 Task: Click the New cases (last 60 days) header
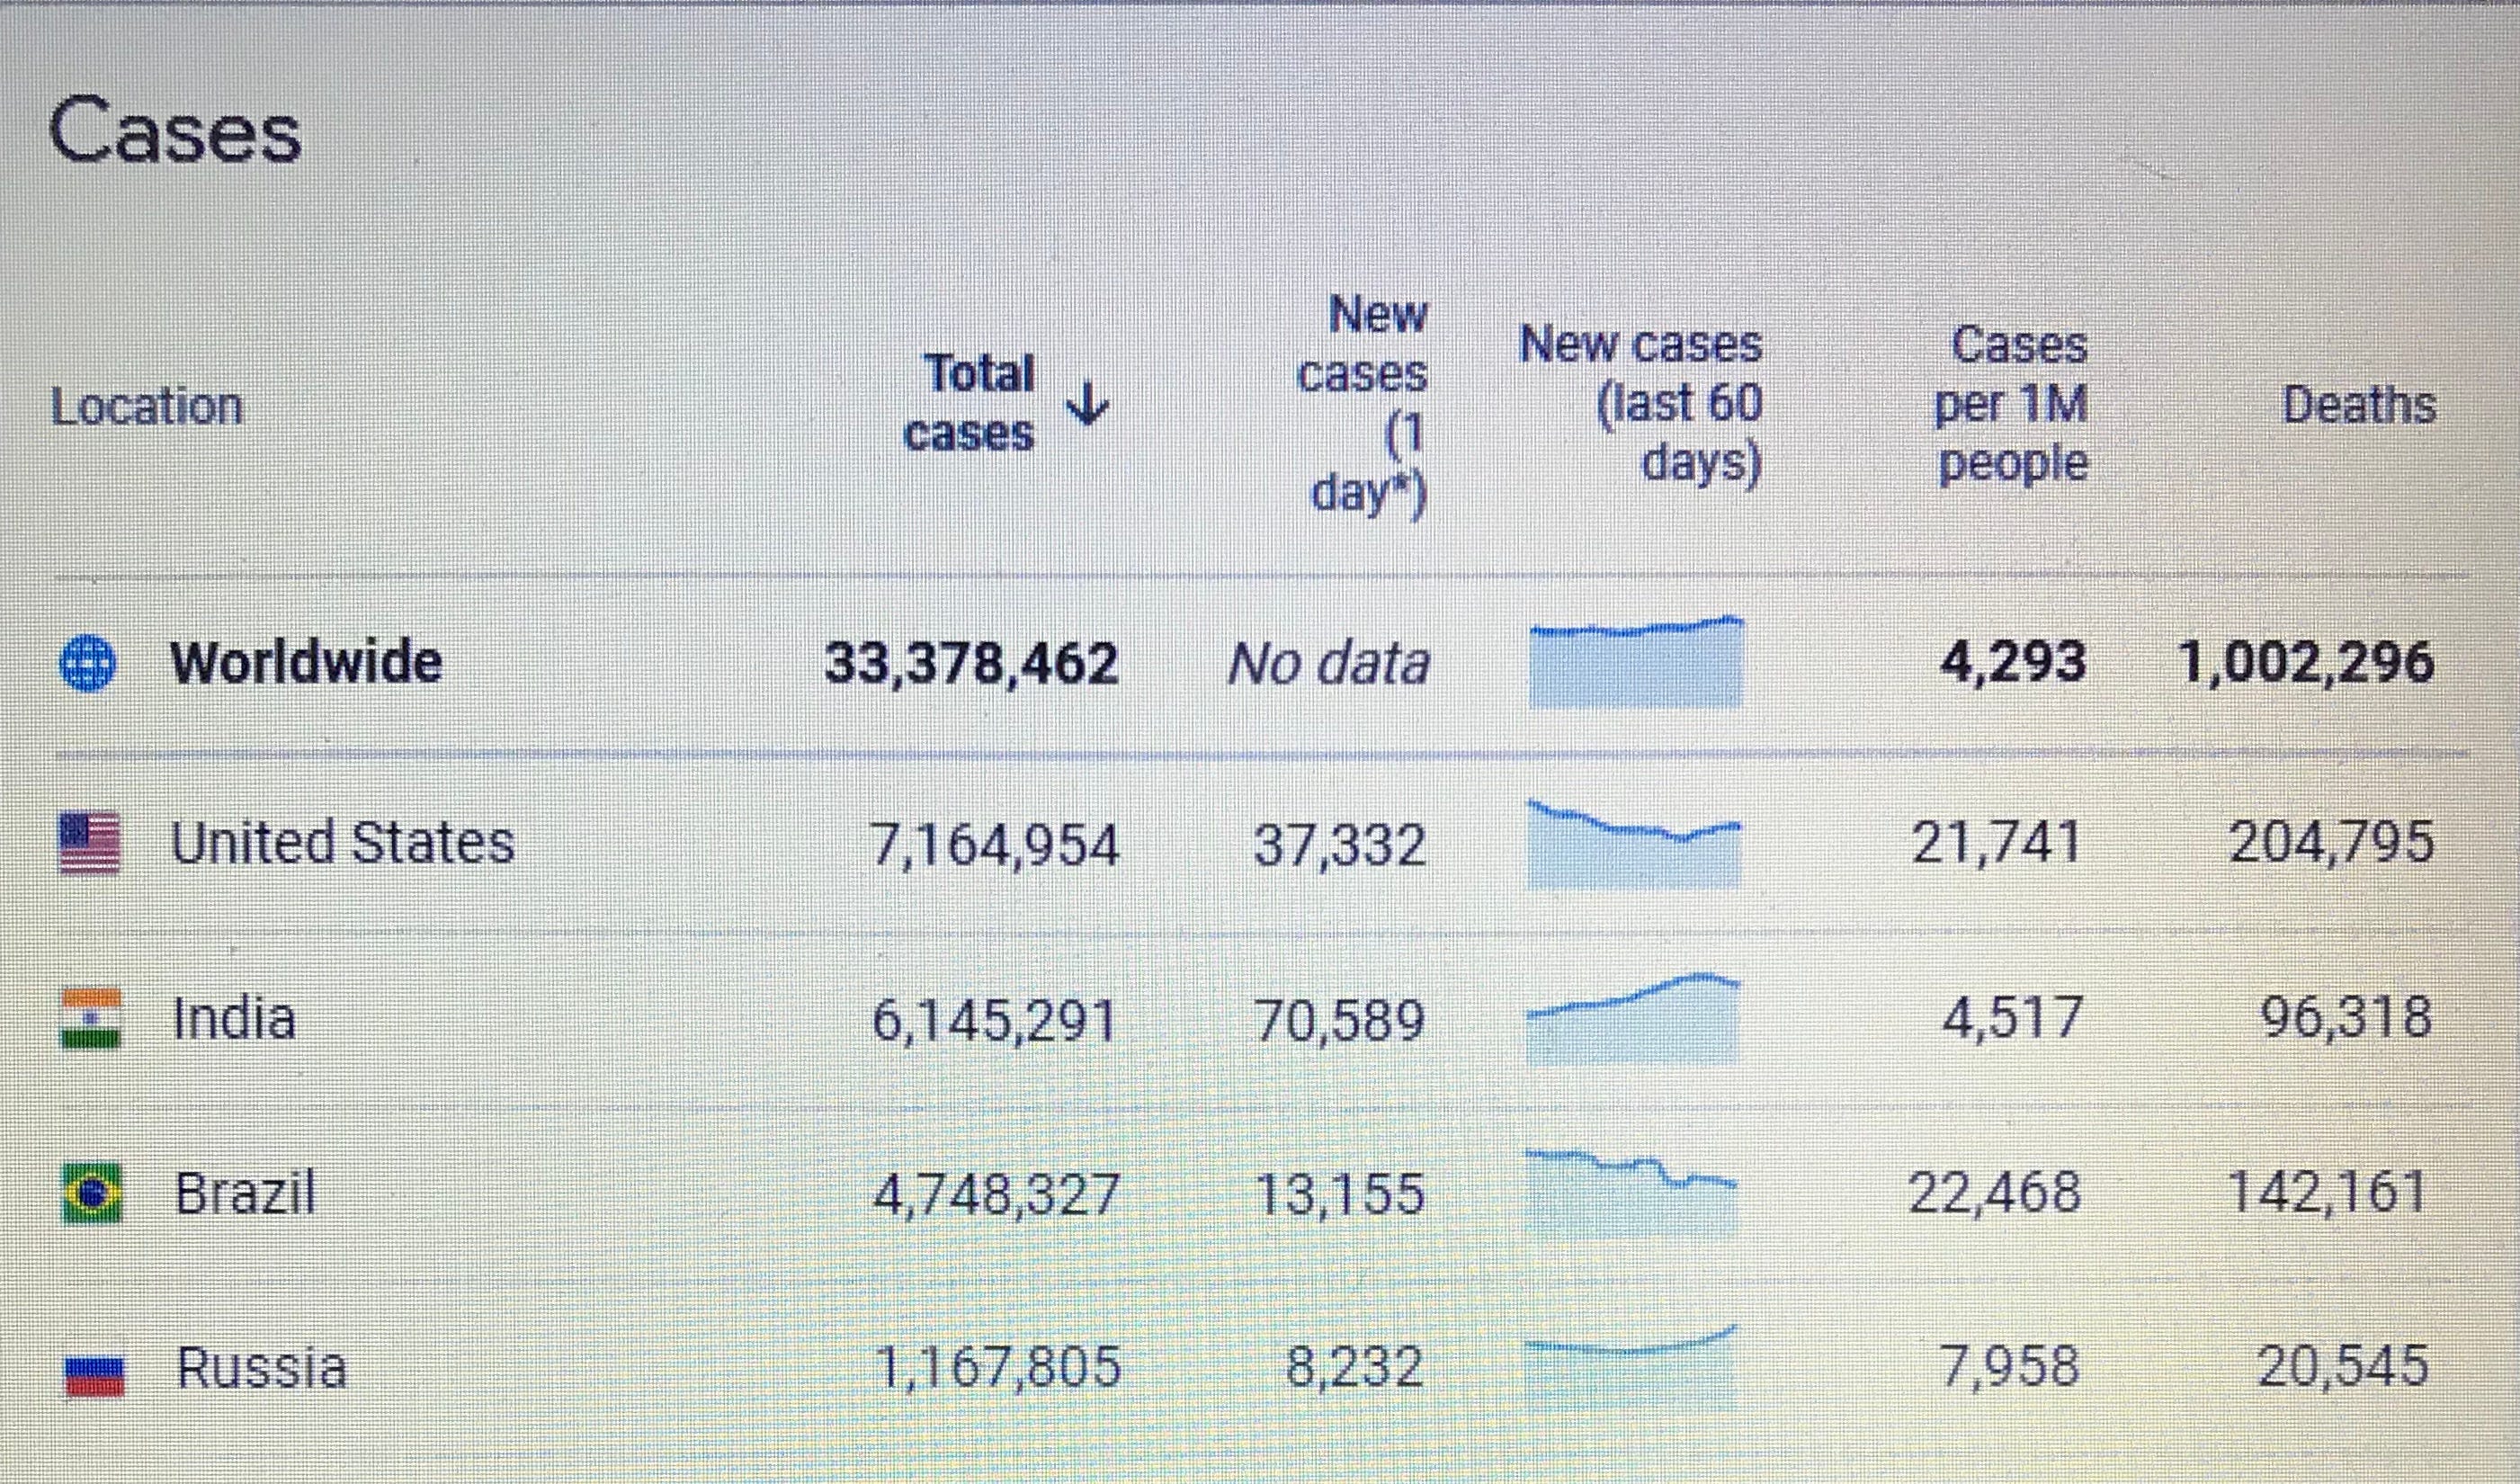pos(1641,404)
